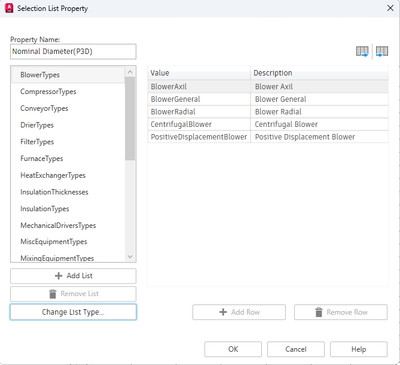Close the Selection List Property dialog
The width and height of the screenshot is (400, 365).
point(390,8)
